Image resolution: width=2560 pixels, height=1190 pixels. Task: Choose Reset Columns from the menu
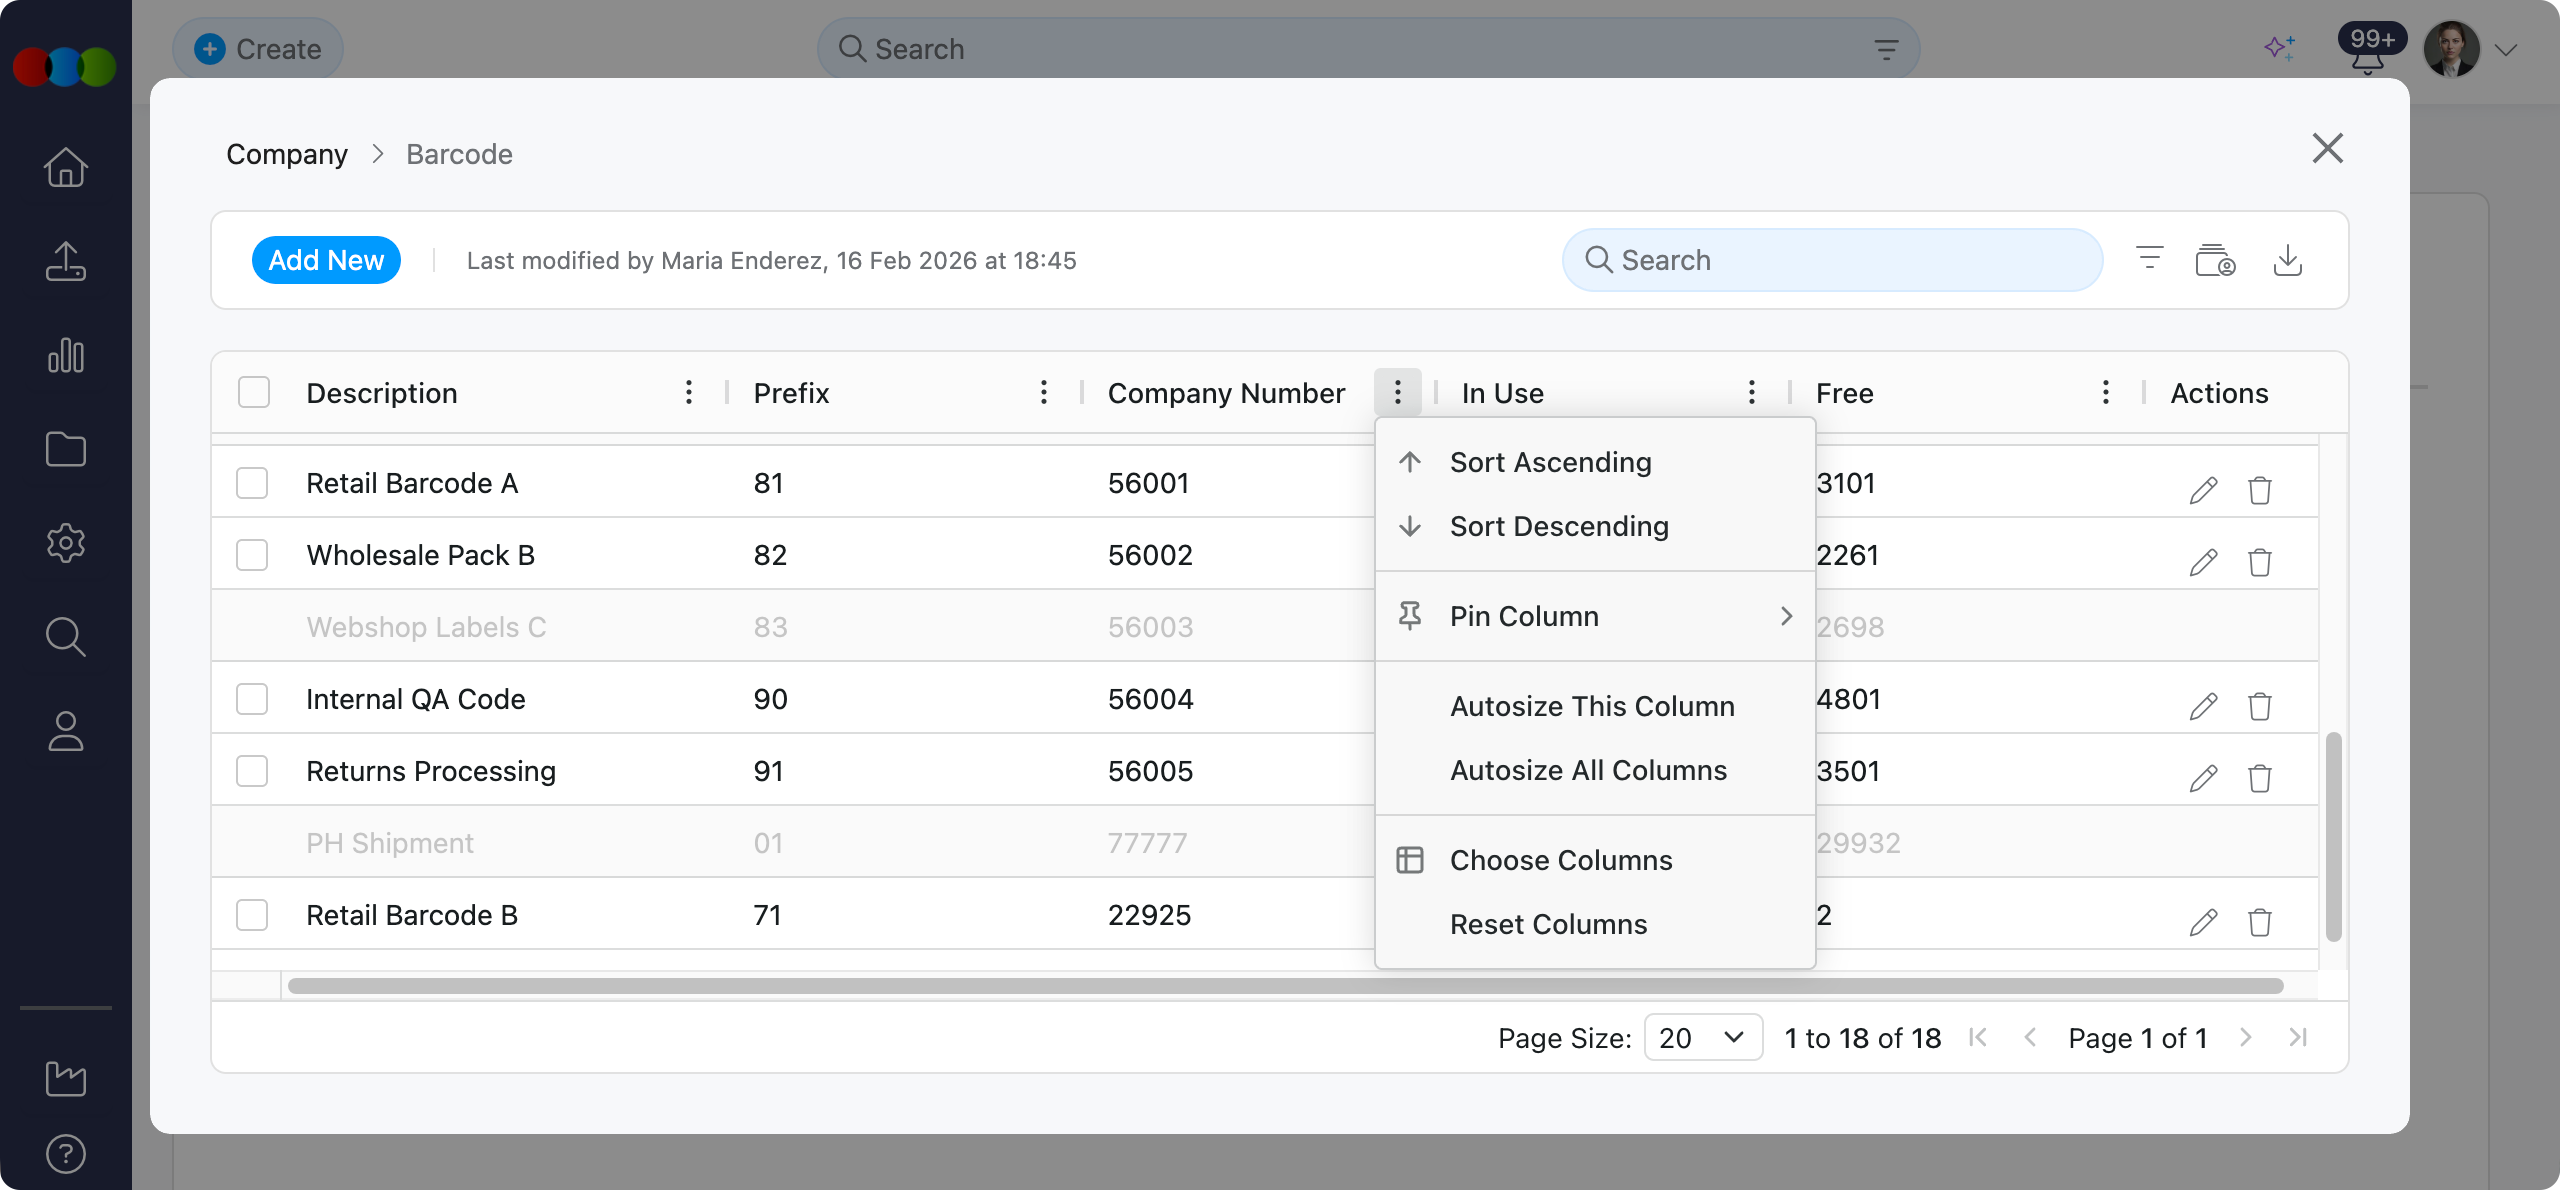(x=1547, y=924)
